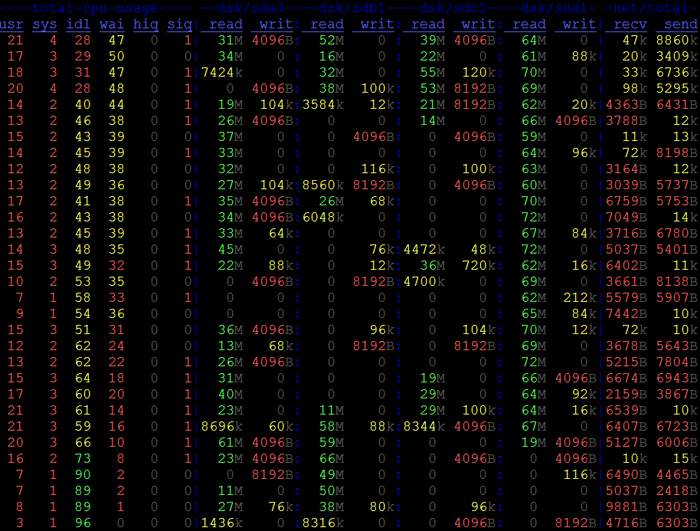The width and height of the screenshot is (700, 531).
Task: Click the '5737B' send value
Action: [x=677, y=185]
